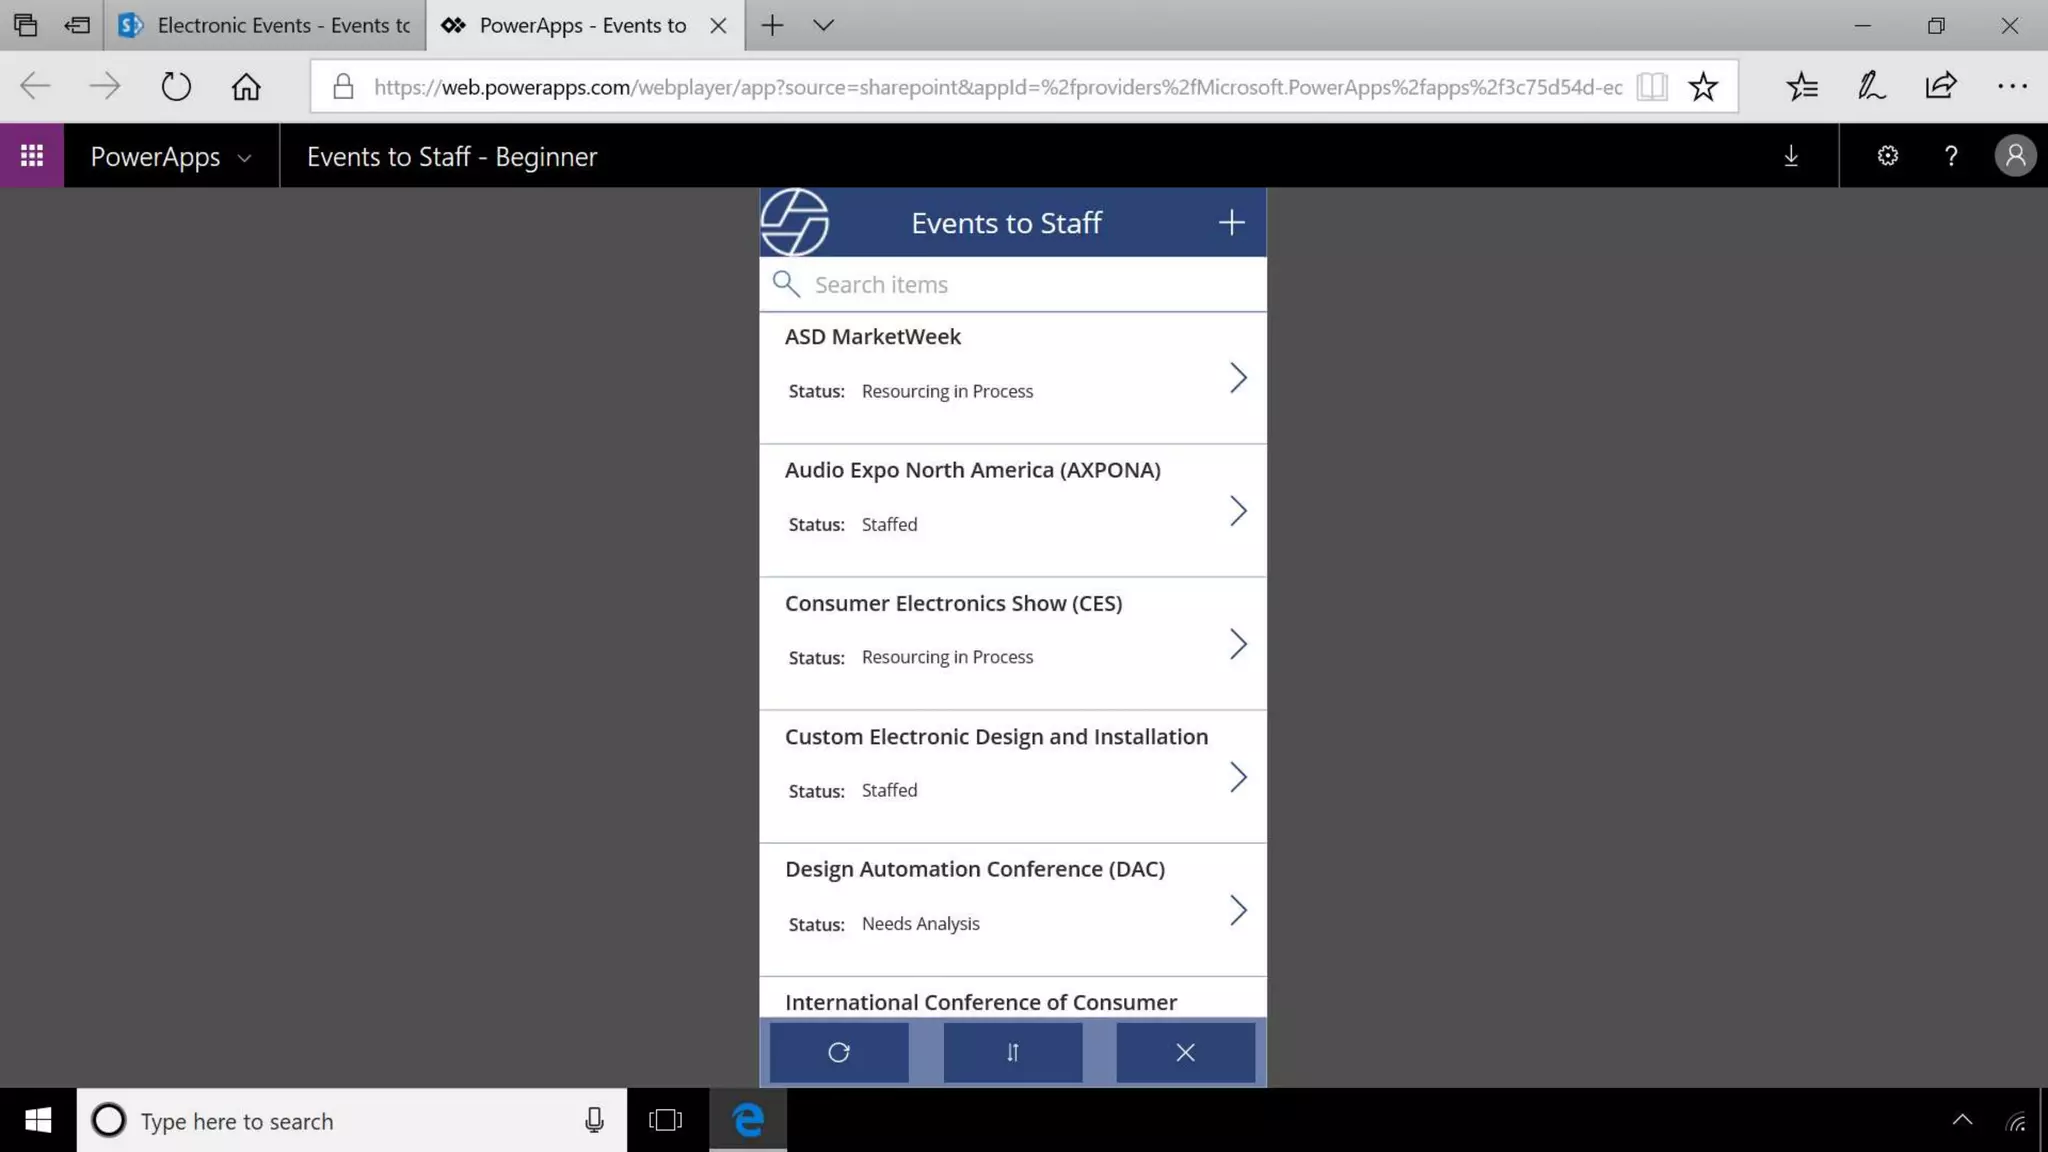Click Windows Start button
The height and width of the screenshot is (1152, 2048).
coord(38,1121)
